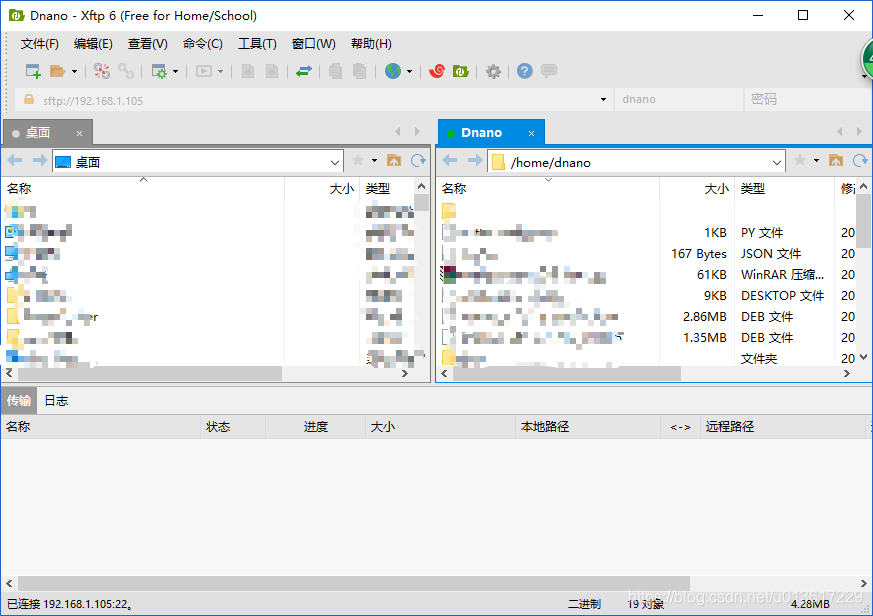The image size is (873, 616).
Task: Click the Reconnect link icon
Action: [126, 71]
